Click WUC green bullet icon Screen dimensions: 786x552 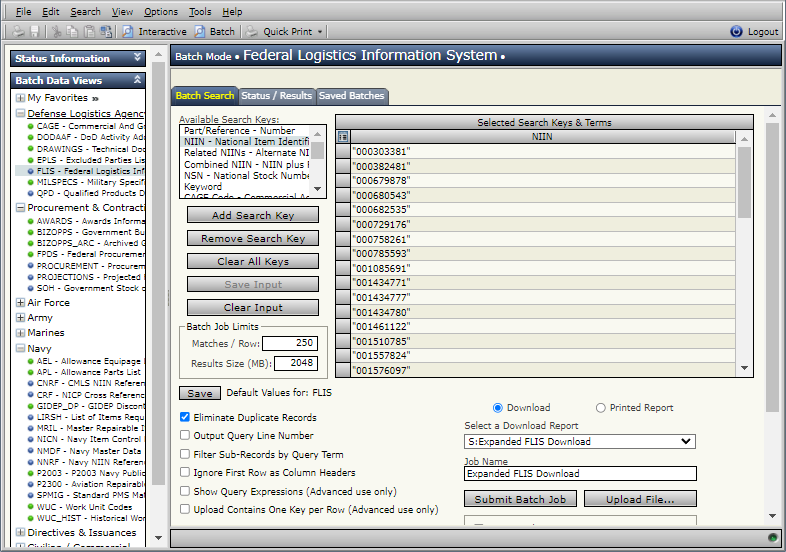31,507
